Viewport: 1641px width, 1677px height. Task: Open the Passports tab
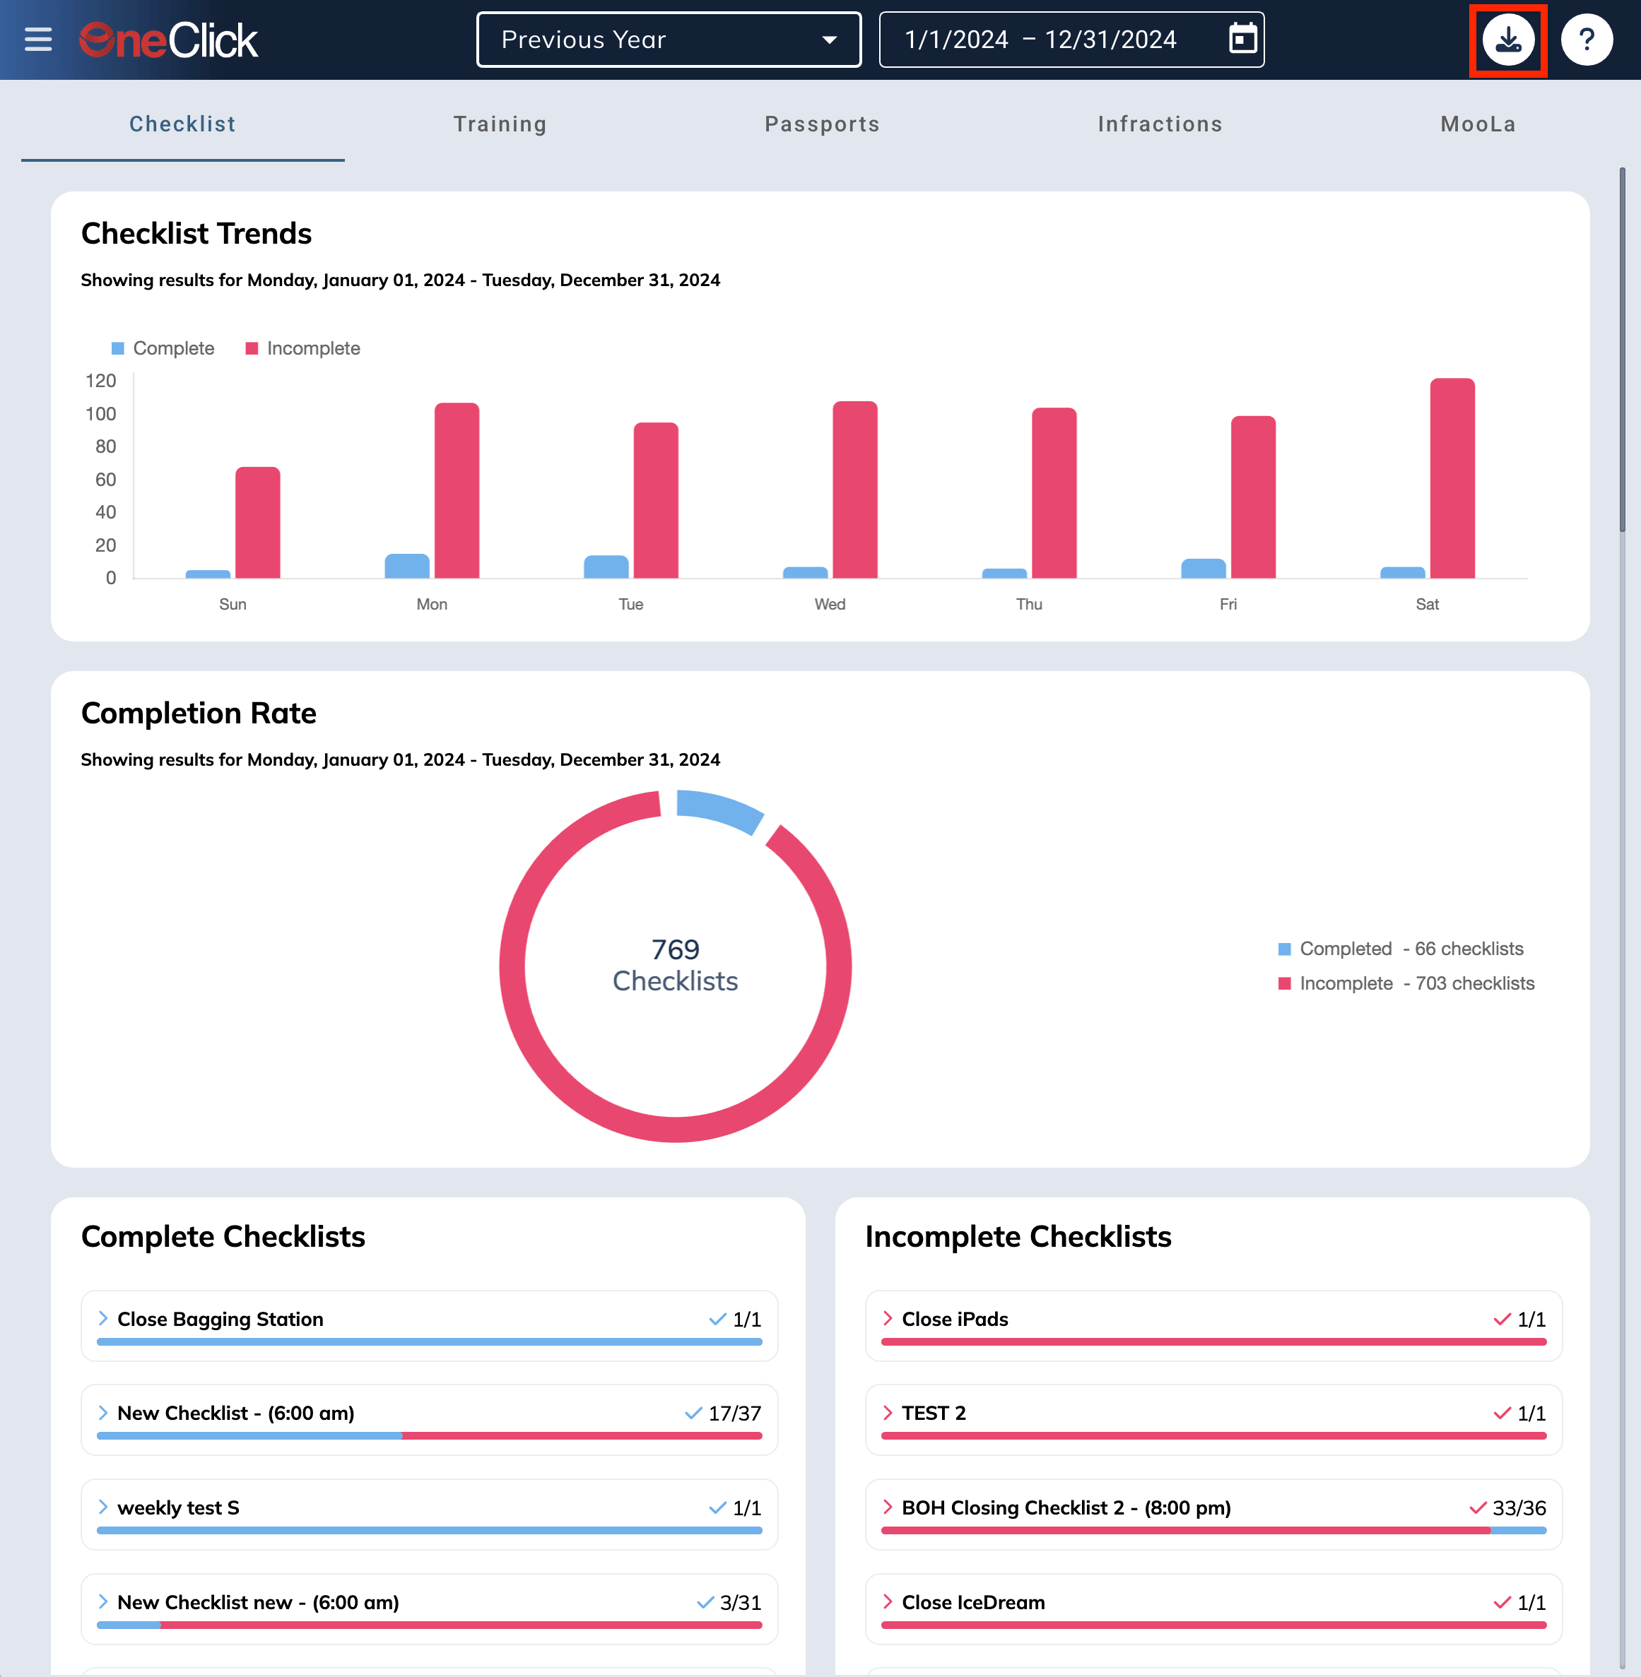(822, 124)
